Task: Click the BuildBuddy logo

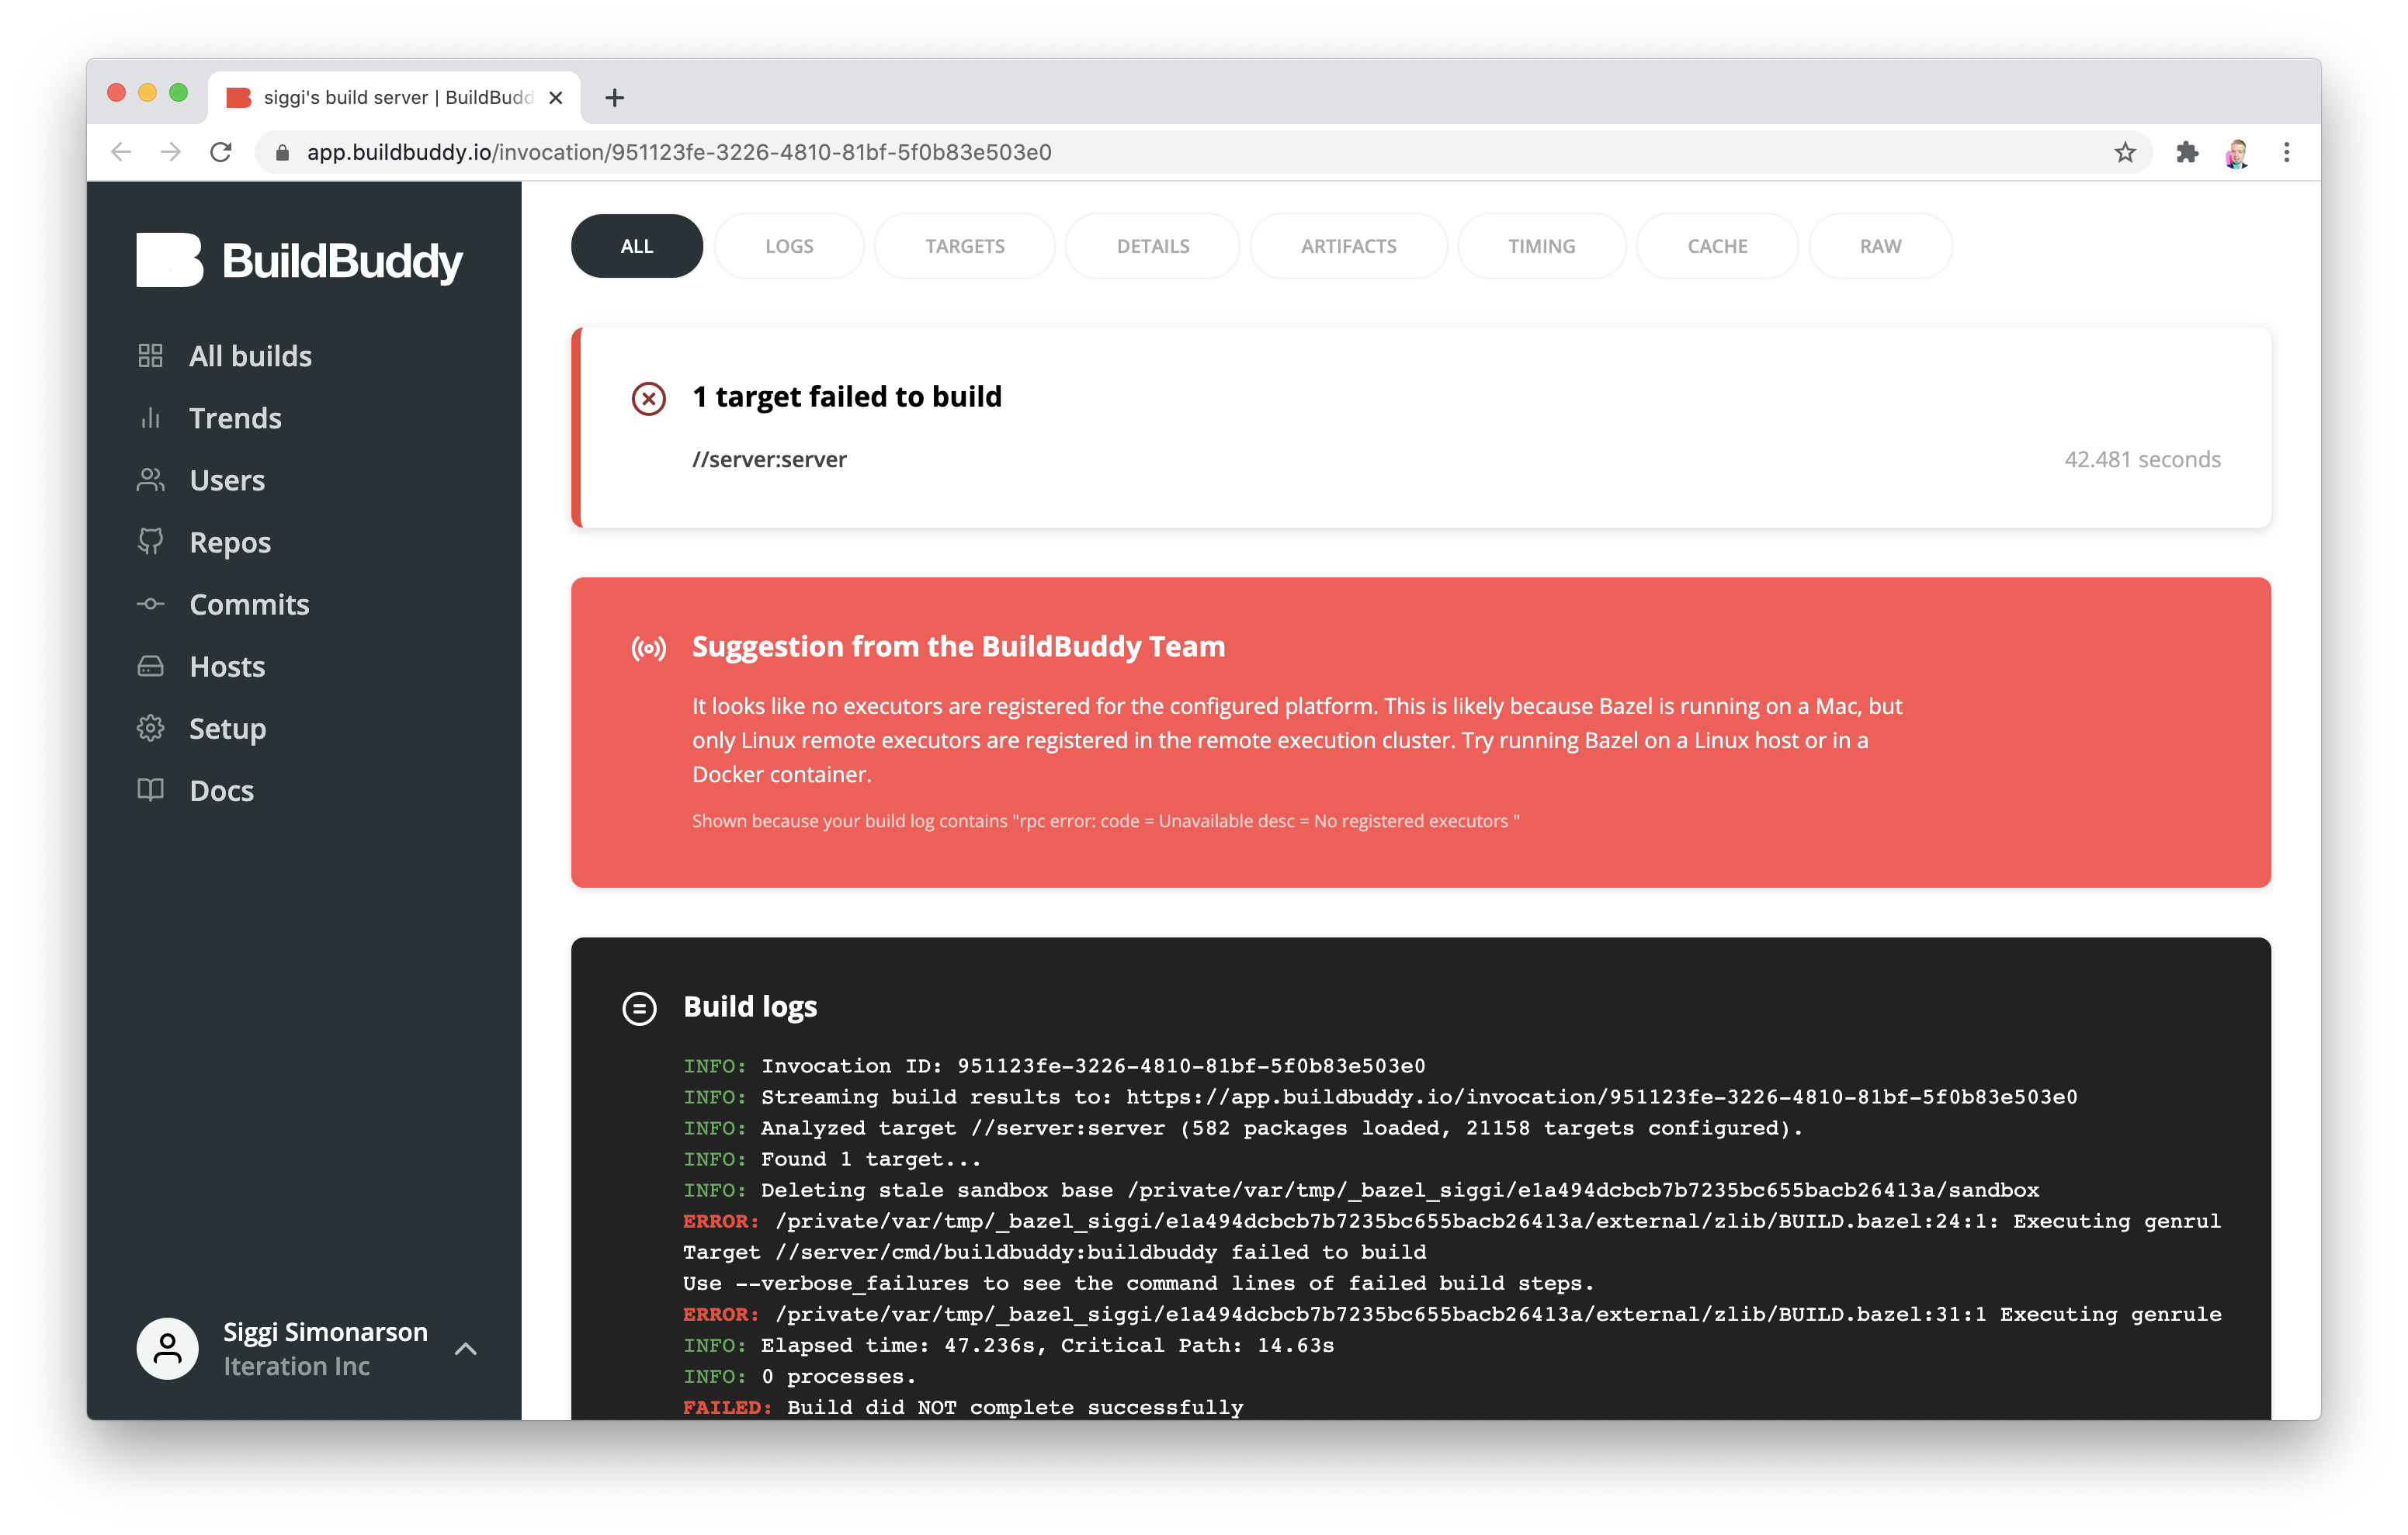Action: click(x=299, y=260)
